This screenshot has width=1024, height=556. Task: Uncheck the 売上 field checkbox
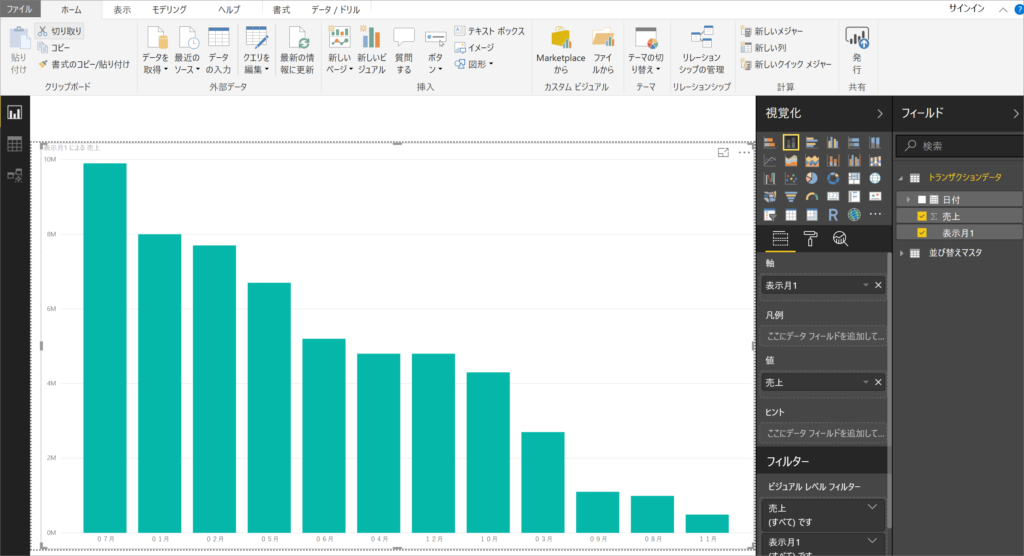pyautogui.click(x=922, y=216)
